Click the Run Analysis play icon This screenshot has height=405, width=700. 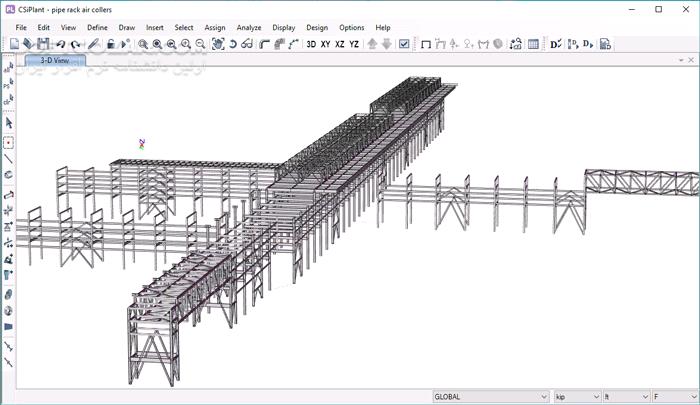point(126,44)
